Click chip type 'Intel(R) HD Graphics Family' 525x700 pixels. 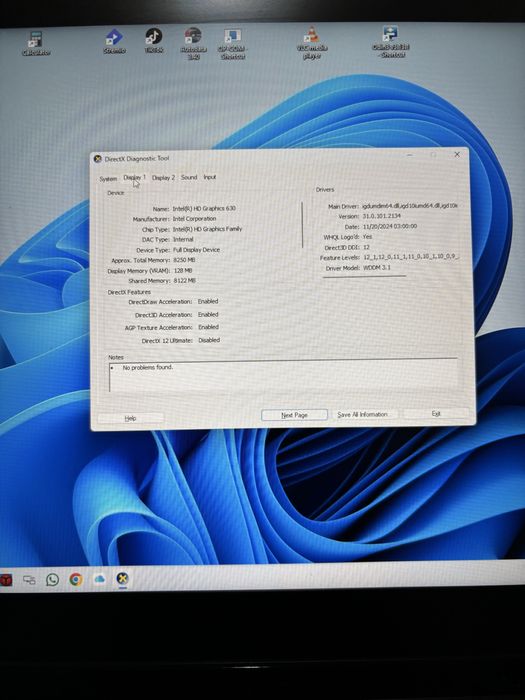coord(207,229)
